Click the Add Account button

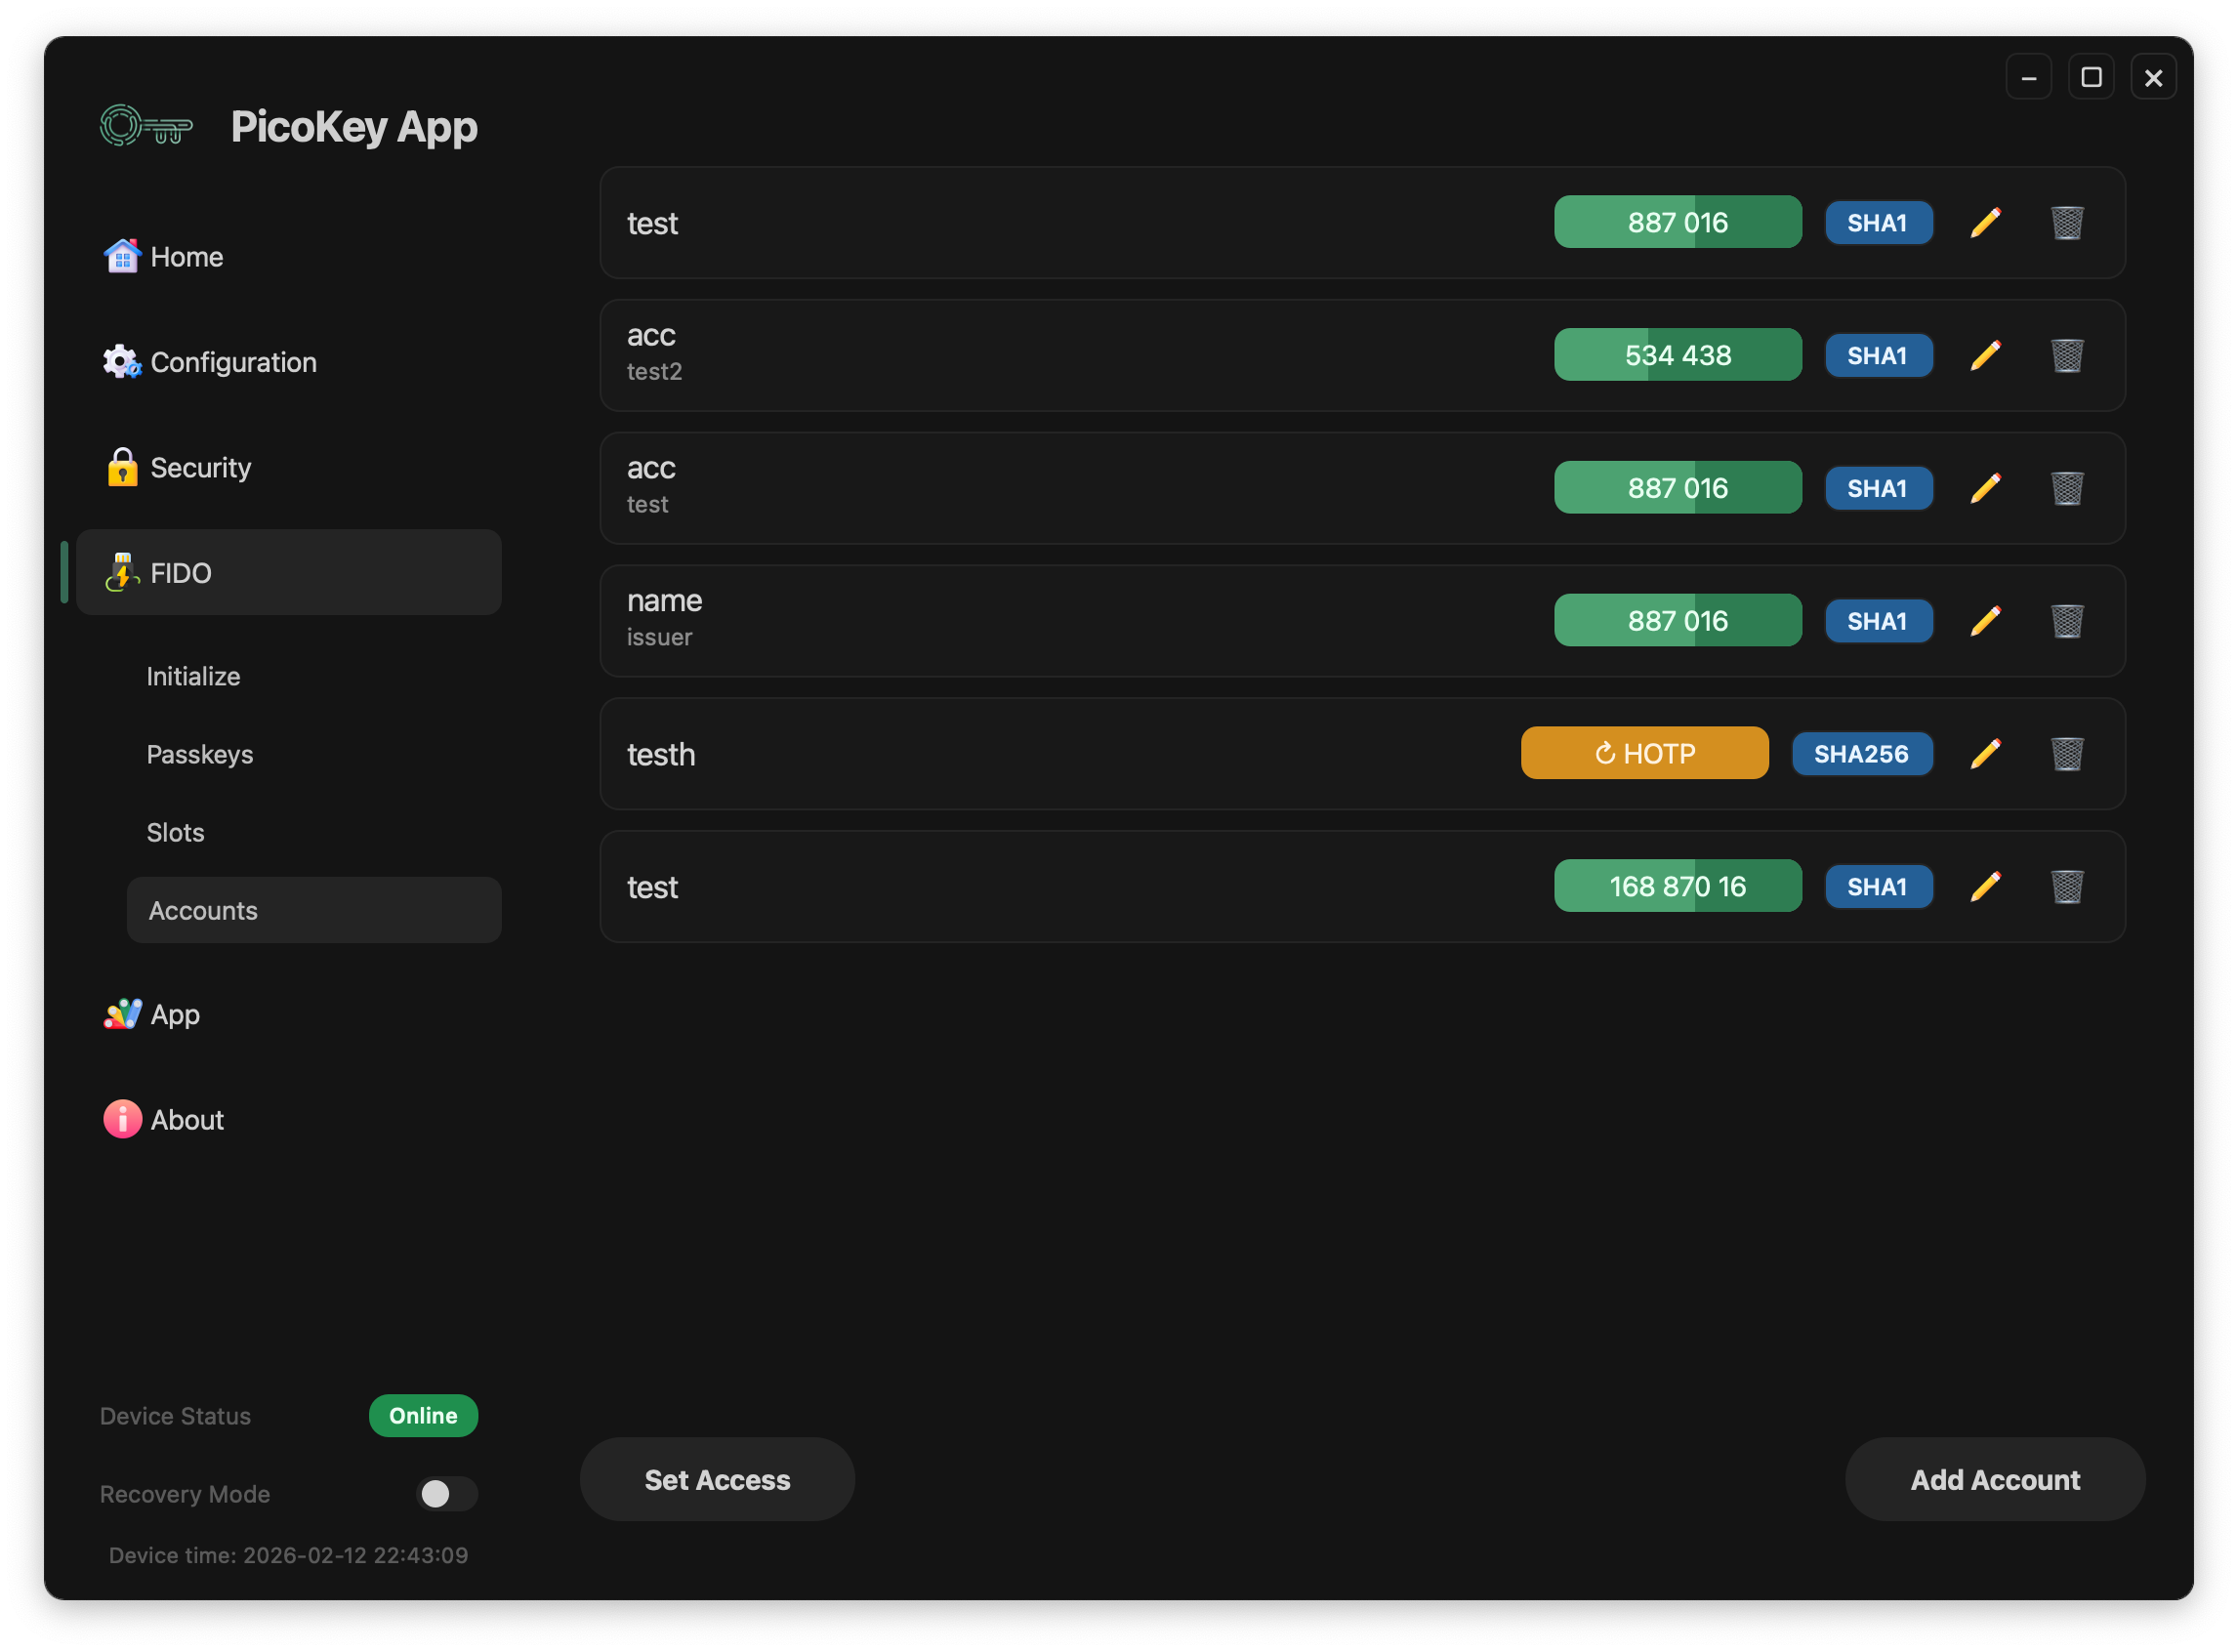tap(1994, 1479)
